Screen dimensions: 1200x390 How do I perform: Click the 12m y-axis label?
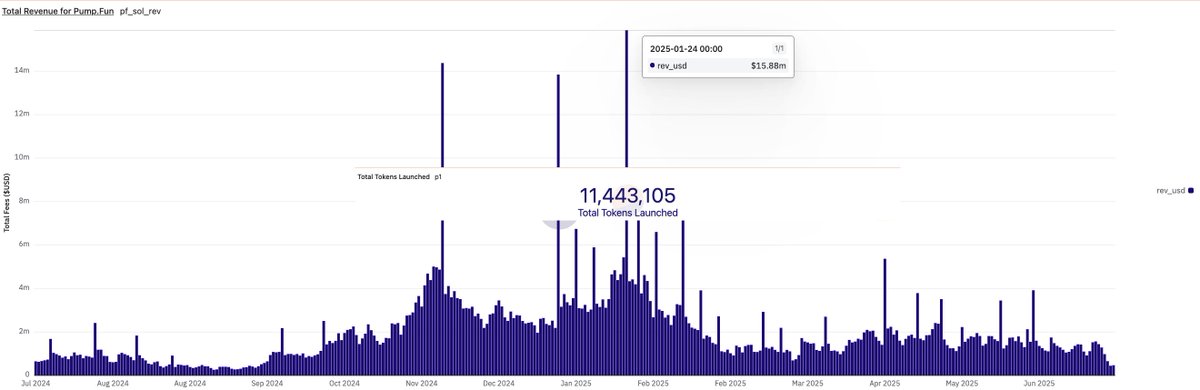tap(22, 113)
